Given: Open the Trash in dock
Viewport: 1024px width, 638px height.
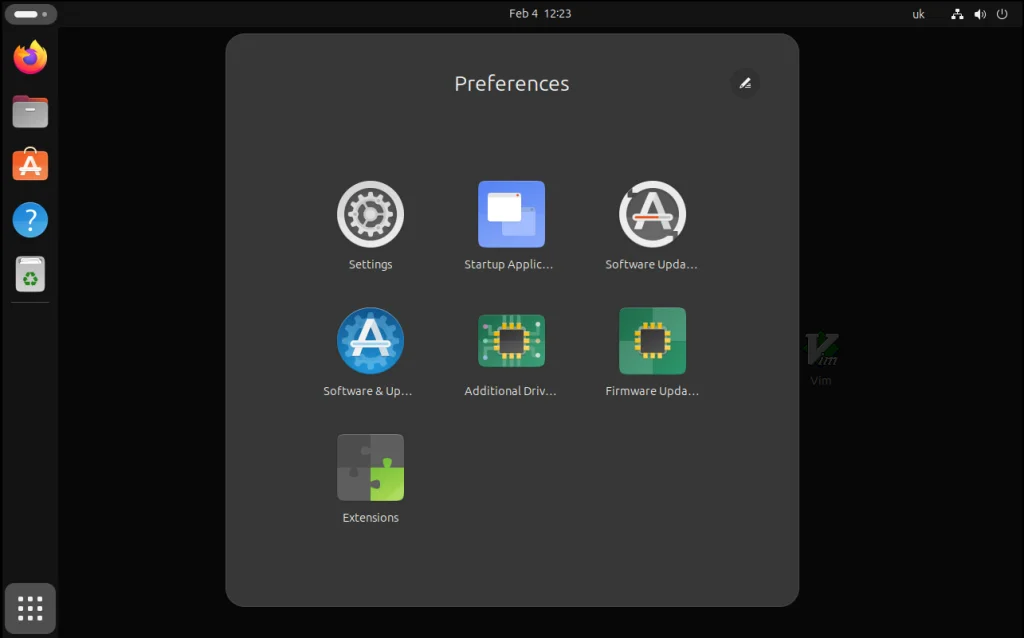Looking at the screenshot, I should (x=30, y=273).
